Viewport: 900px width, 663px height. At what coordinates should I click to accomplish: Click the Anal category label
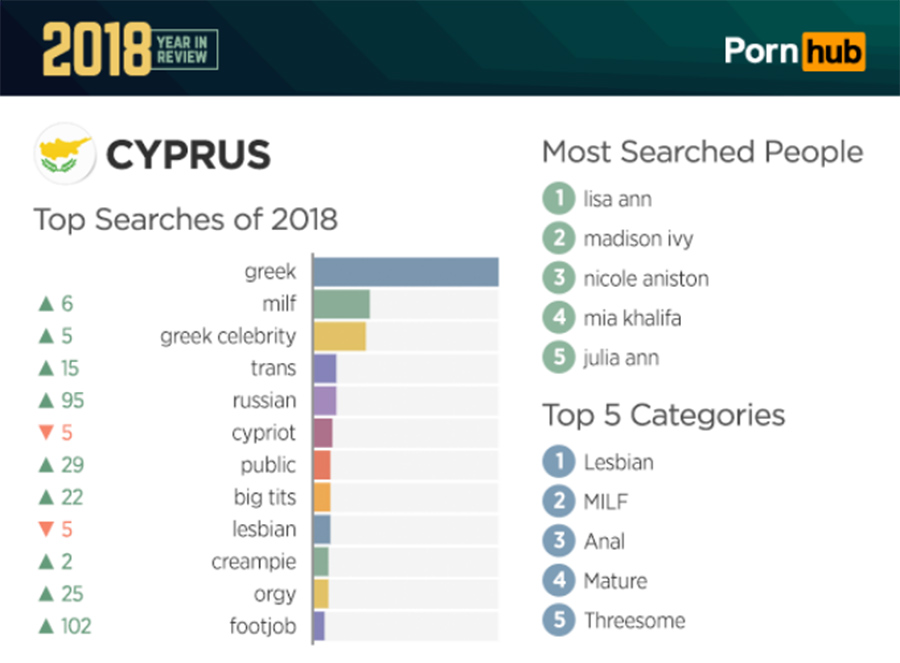pos(604,541)
